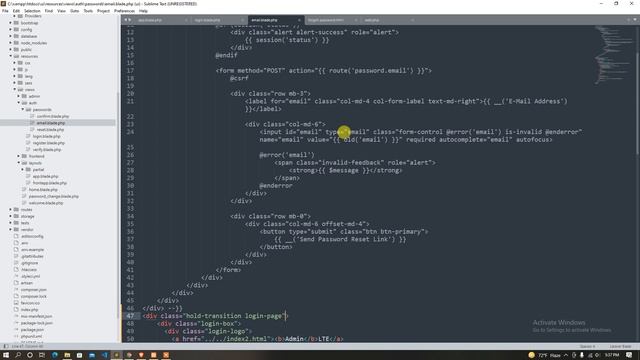Expand the node_modules folder

[11, 43]
